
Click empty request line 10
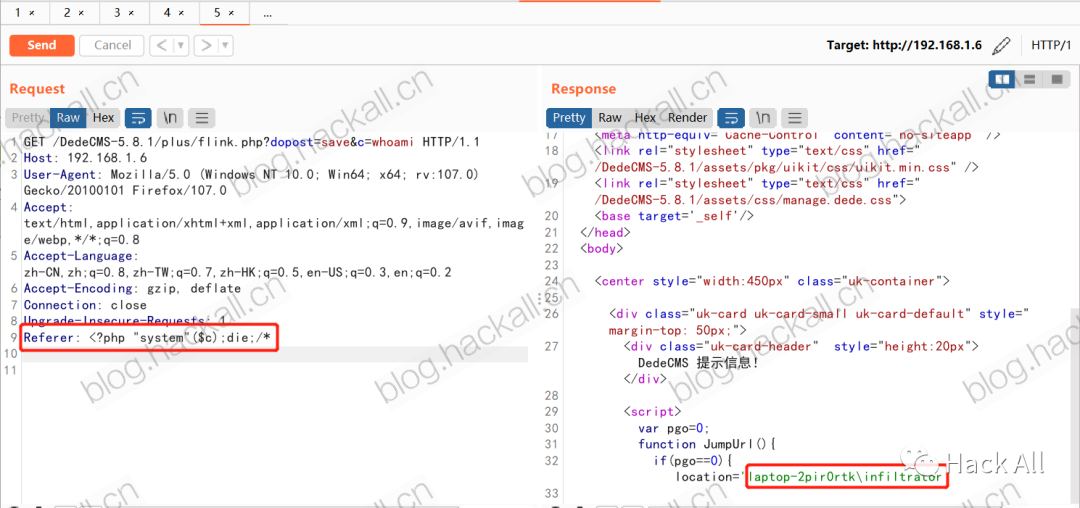pos(274,354)
